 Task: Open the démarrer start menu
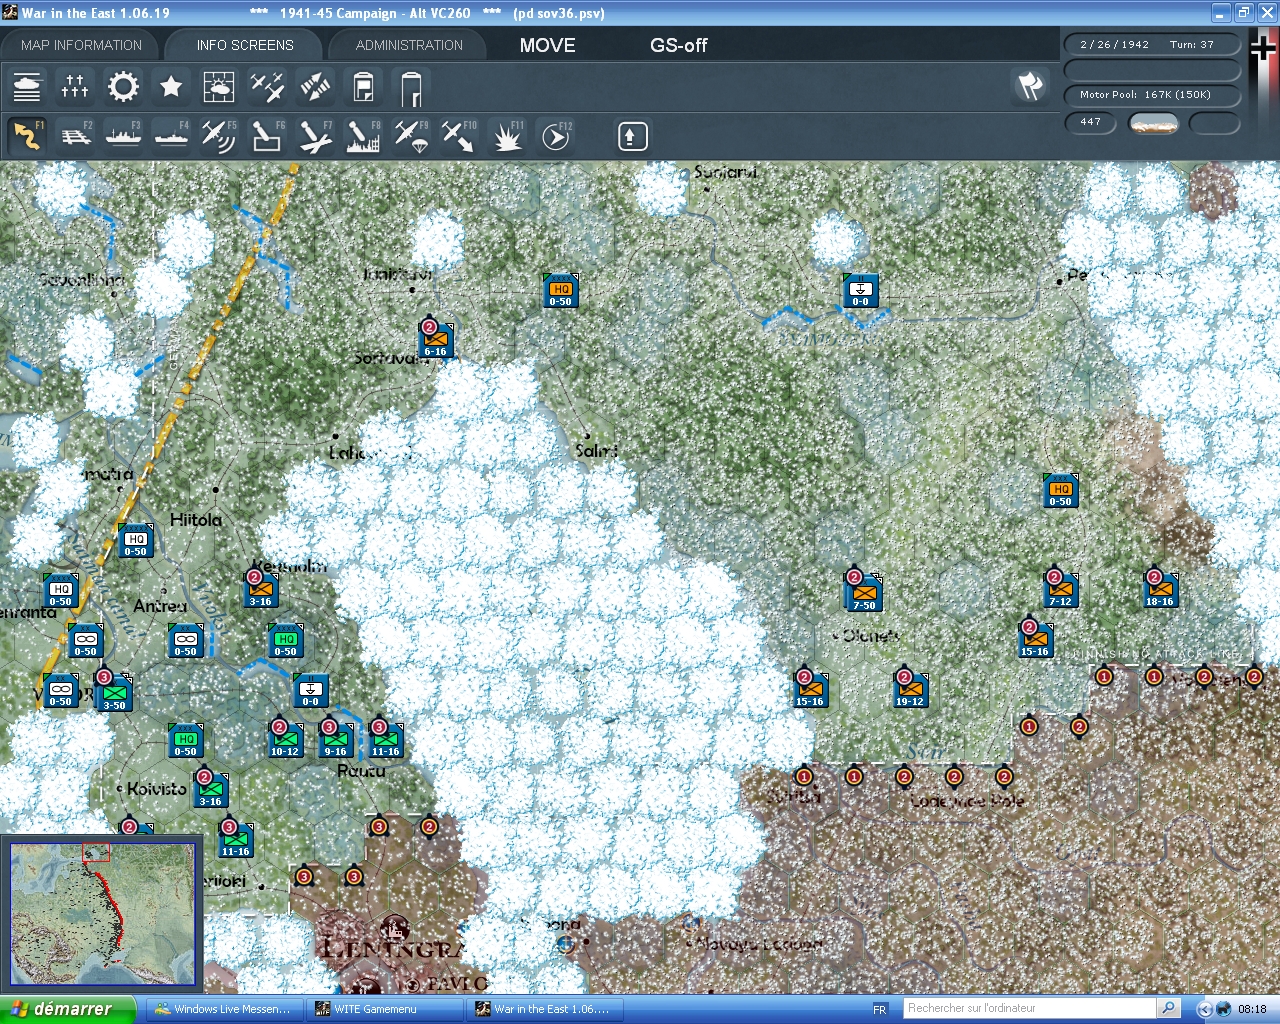pos(65,1009)
